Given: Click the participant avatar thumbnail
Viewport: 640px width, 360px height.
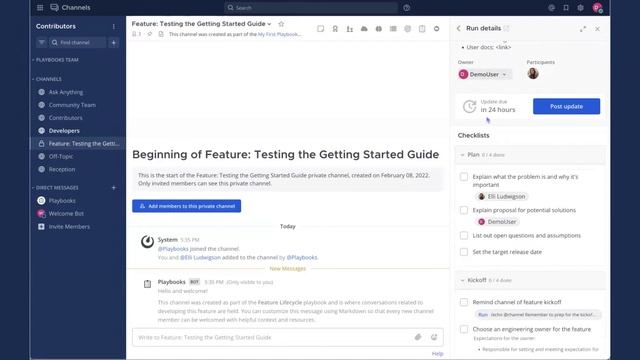Looking at the screenshot, I should (533, 73).
